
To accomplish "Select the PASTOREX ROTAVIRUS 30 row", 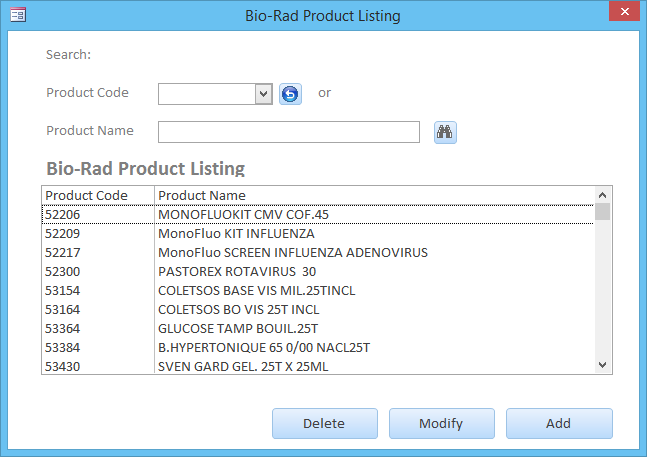I will coord(318,271).
